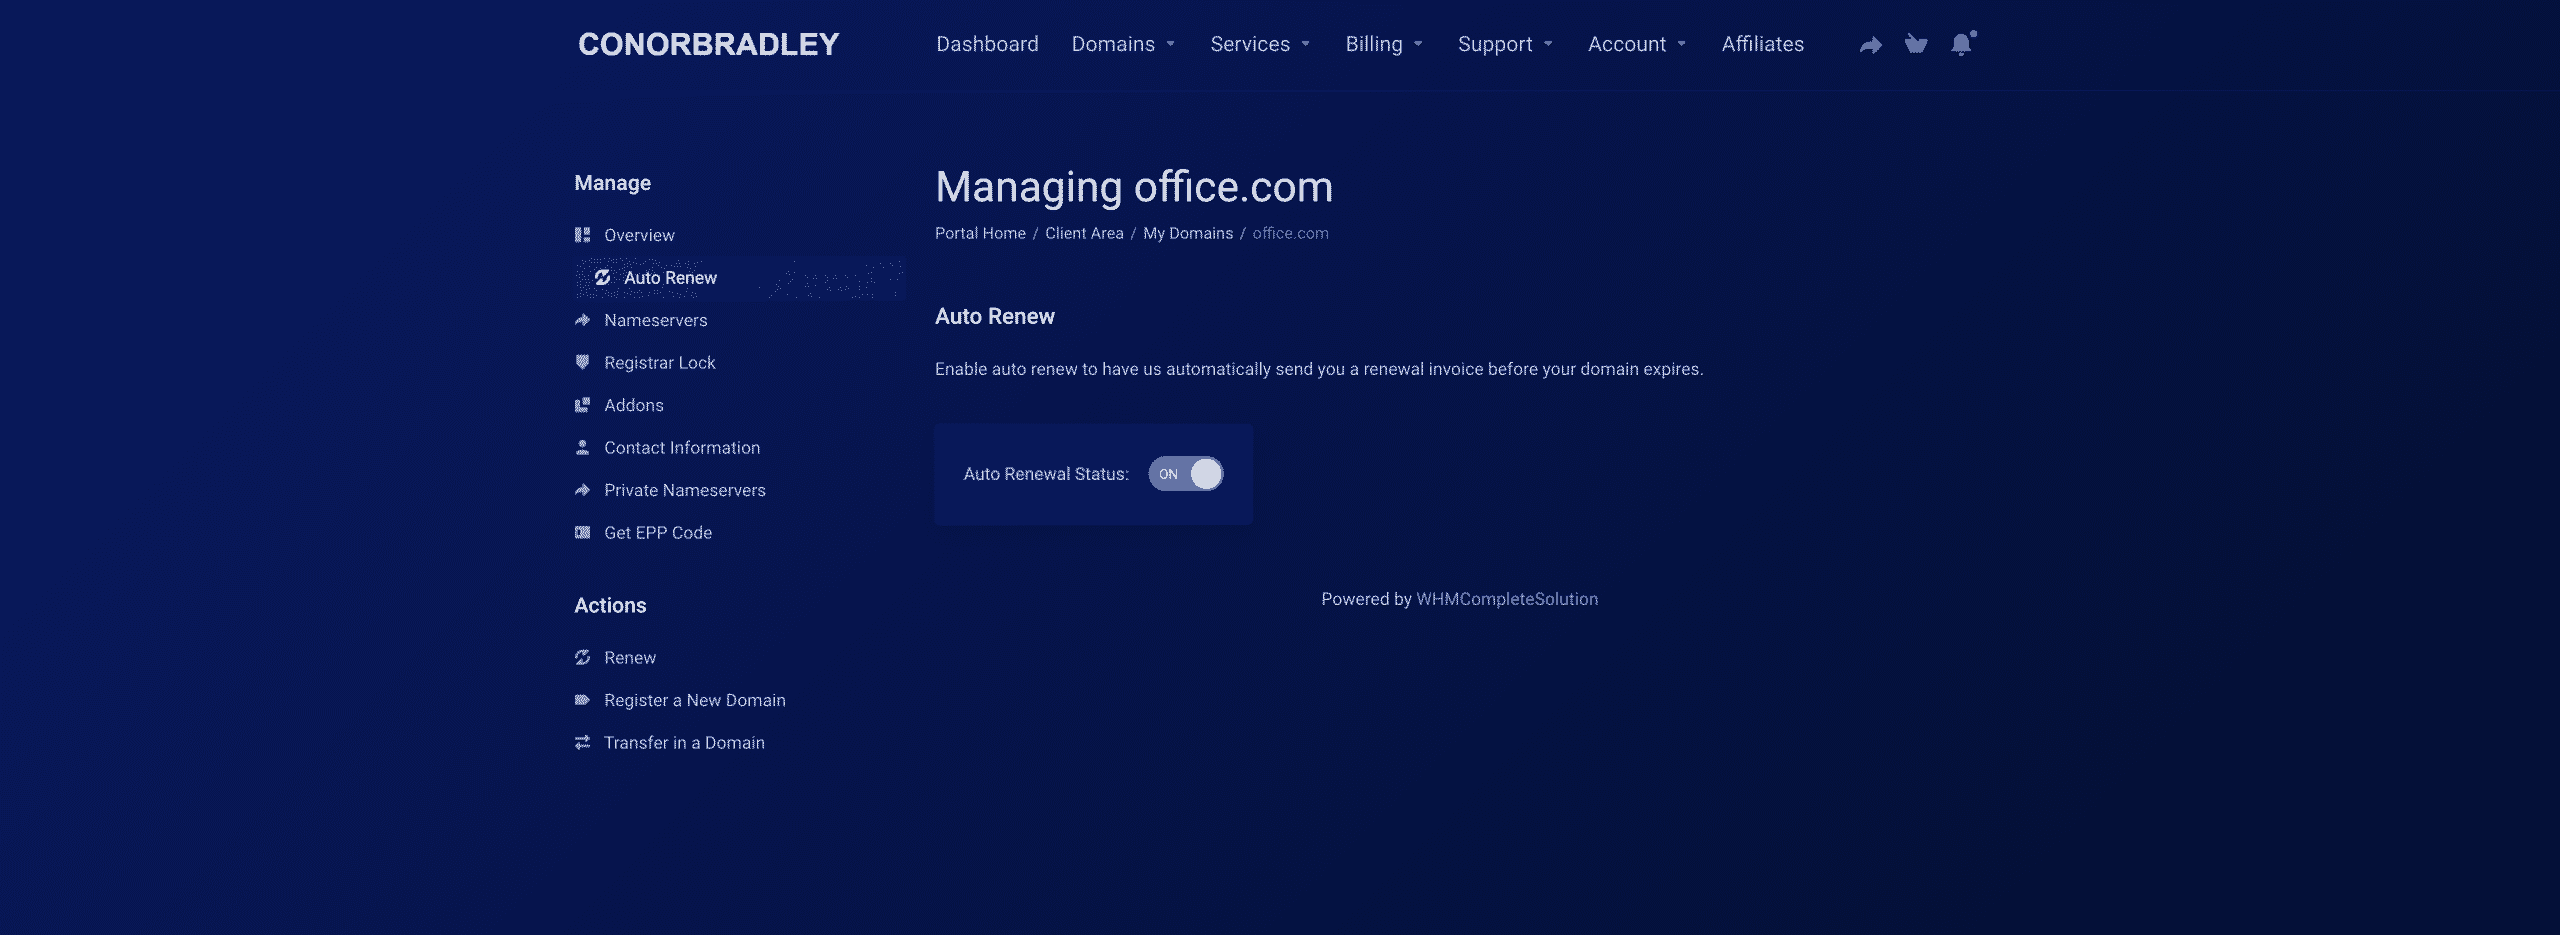Select Nameservers label in Manage sidebar
Viewport: 2560px width, 935px height.
[655, 320]
